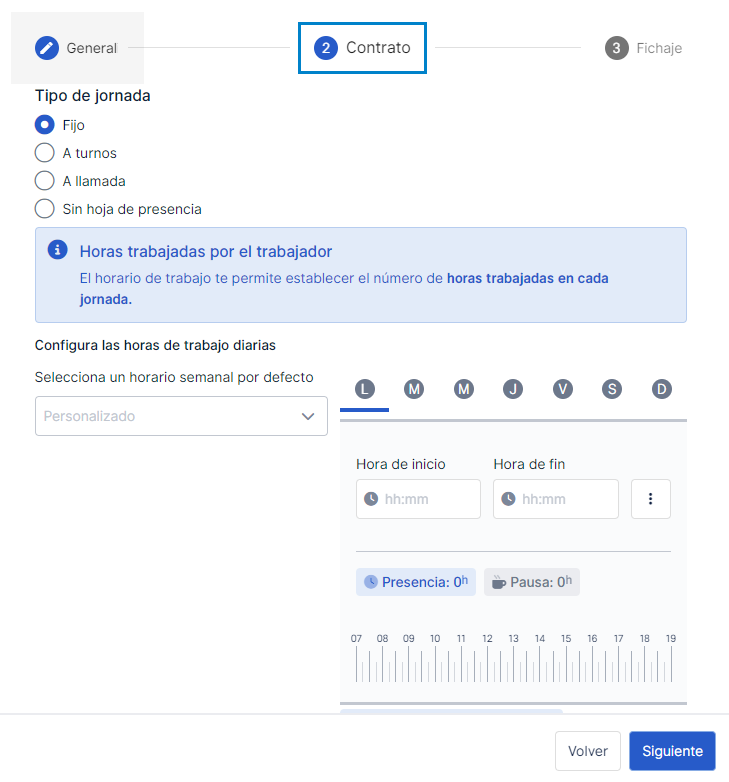Select the Sunday (D) day icon

pyautogui.click(x=662, y=389)
